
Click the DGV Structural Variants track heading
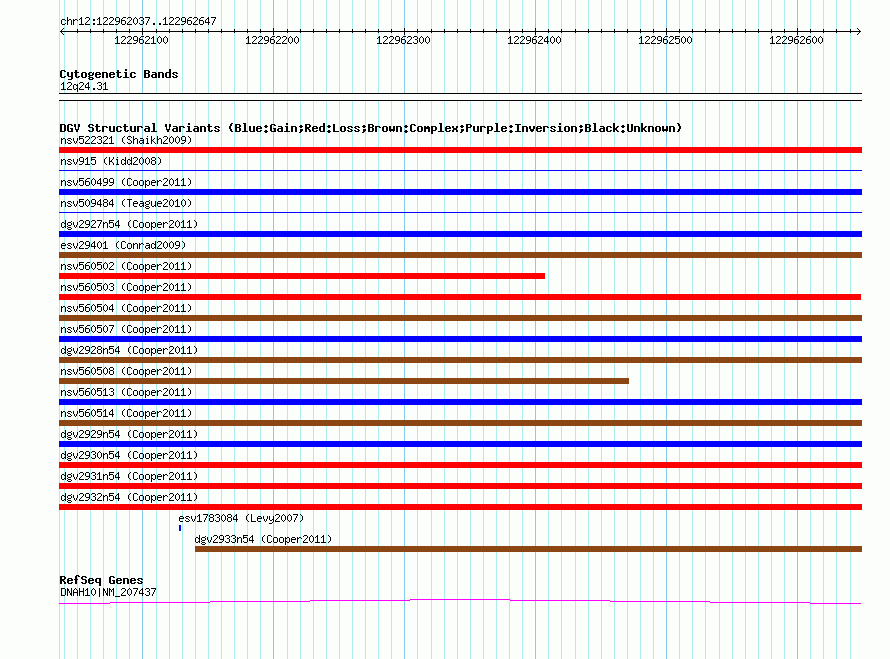click(371, 128)
